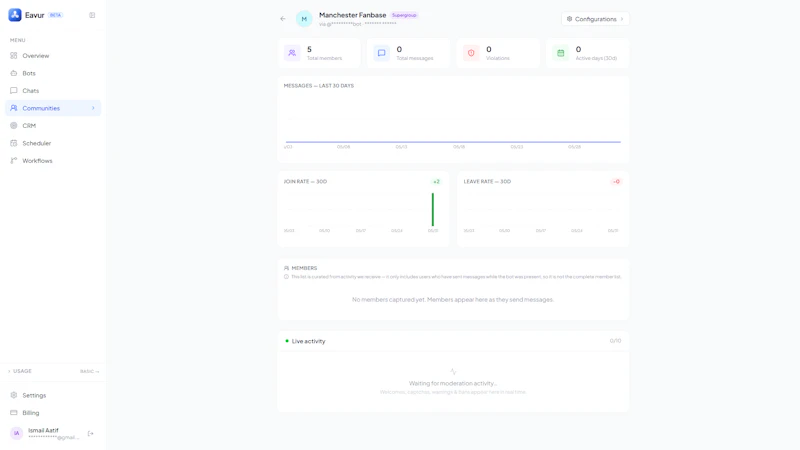Screen dimensions: 800x450
Task: Click the info icon under Members
Action: click(286, 277)
